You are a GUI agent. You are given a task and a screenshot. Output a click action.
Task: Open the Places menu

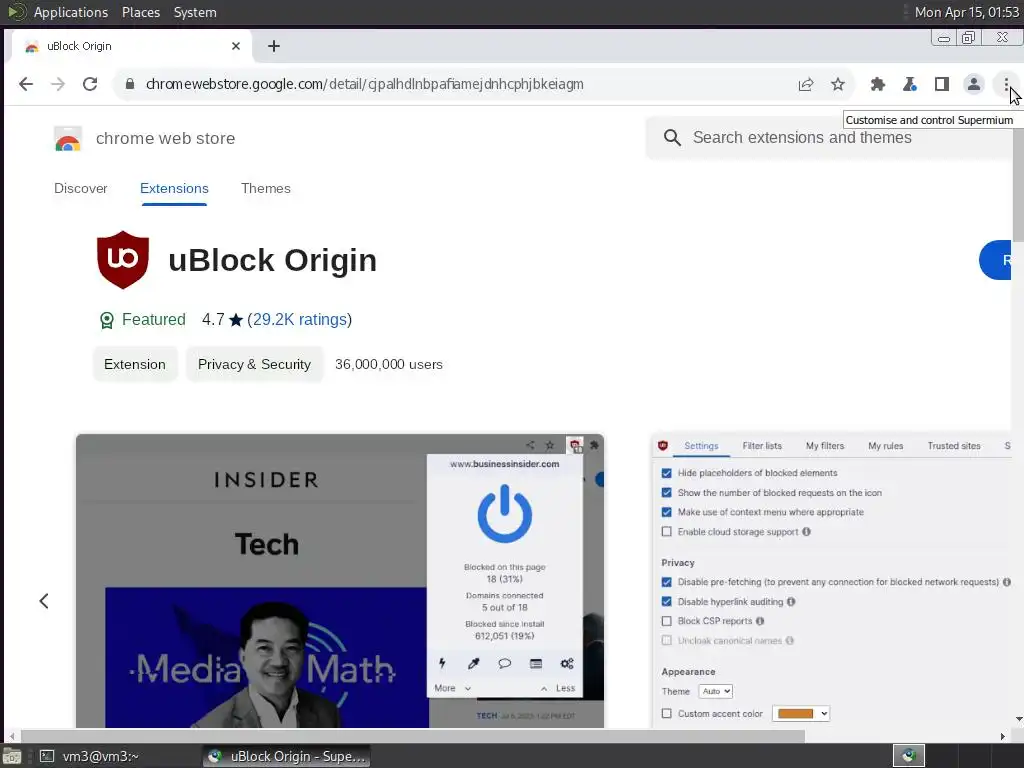tap(140, 12)
